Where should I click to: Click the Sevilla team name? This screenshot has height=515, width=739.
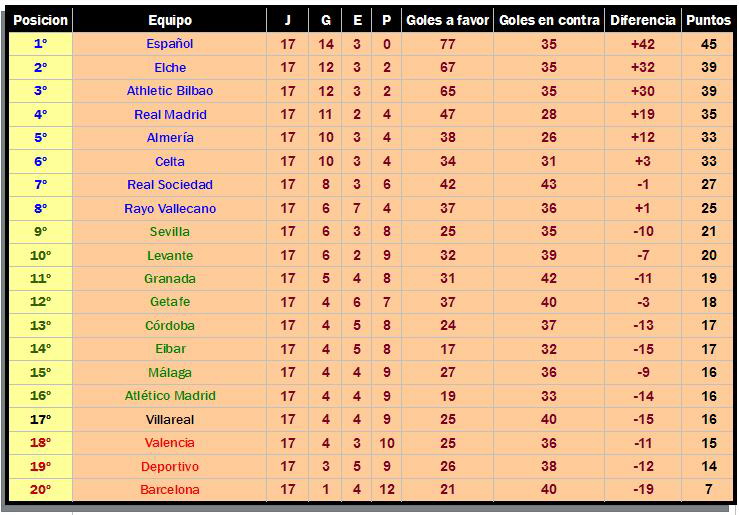(170, 232)
